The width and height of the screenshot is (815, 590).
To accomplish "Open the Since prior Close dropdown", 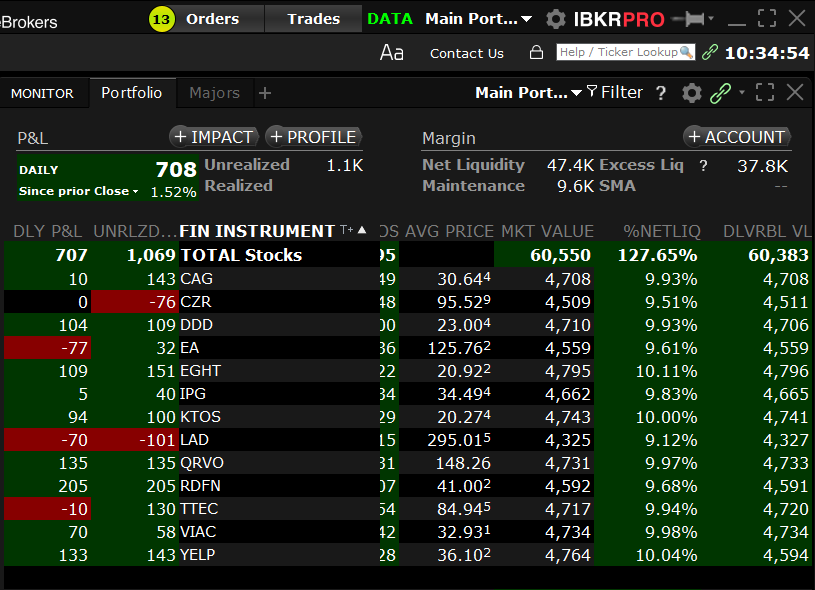I will [x=78, y=191].
